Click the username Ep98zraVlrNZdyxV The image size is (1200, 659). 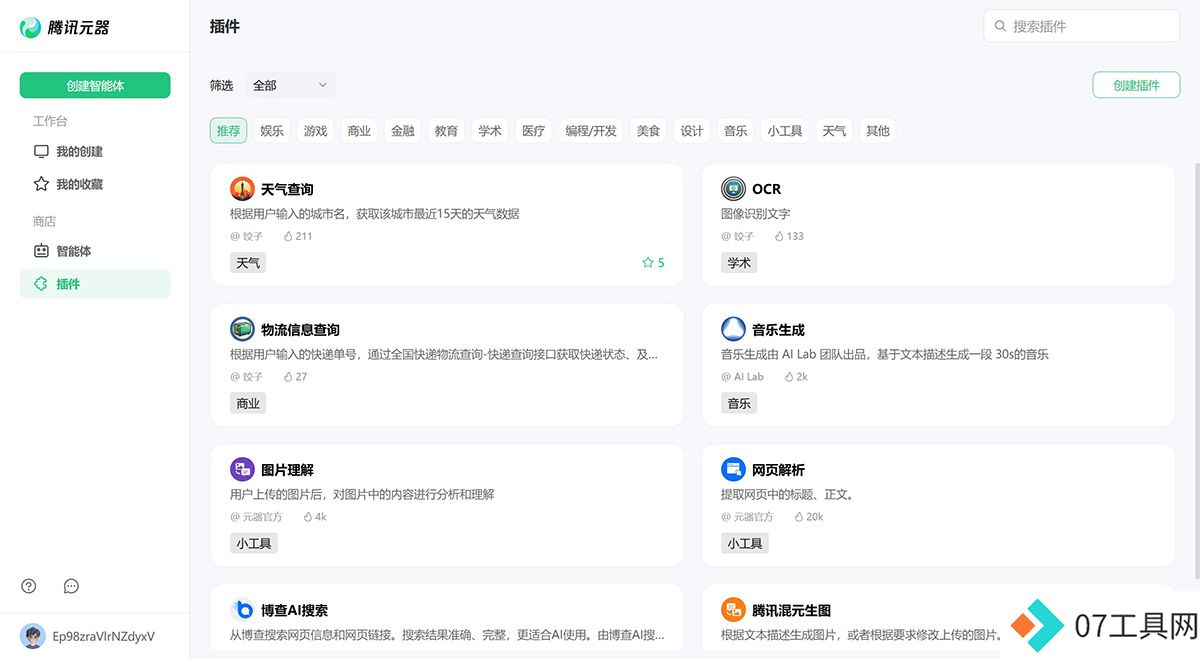[x=103, y=636]
